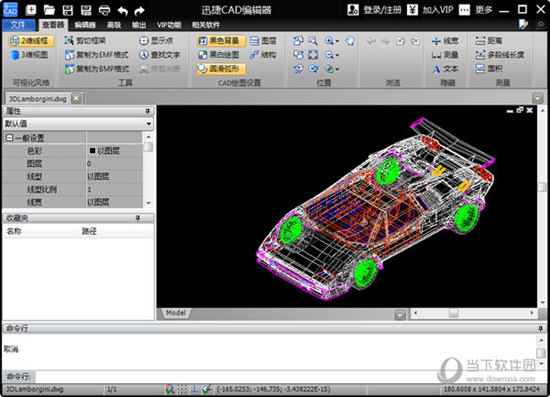This screenshot has width=550, height=397.
Task: Pin the 命令行 command line panel
Action: pos(541,329)
